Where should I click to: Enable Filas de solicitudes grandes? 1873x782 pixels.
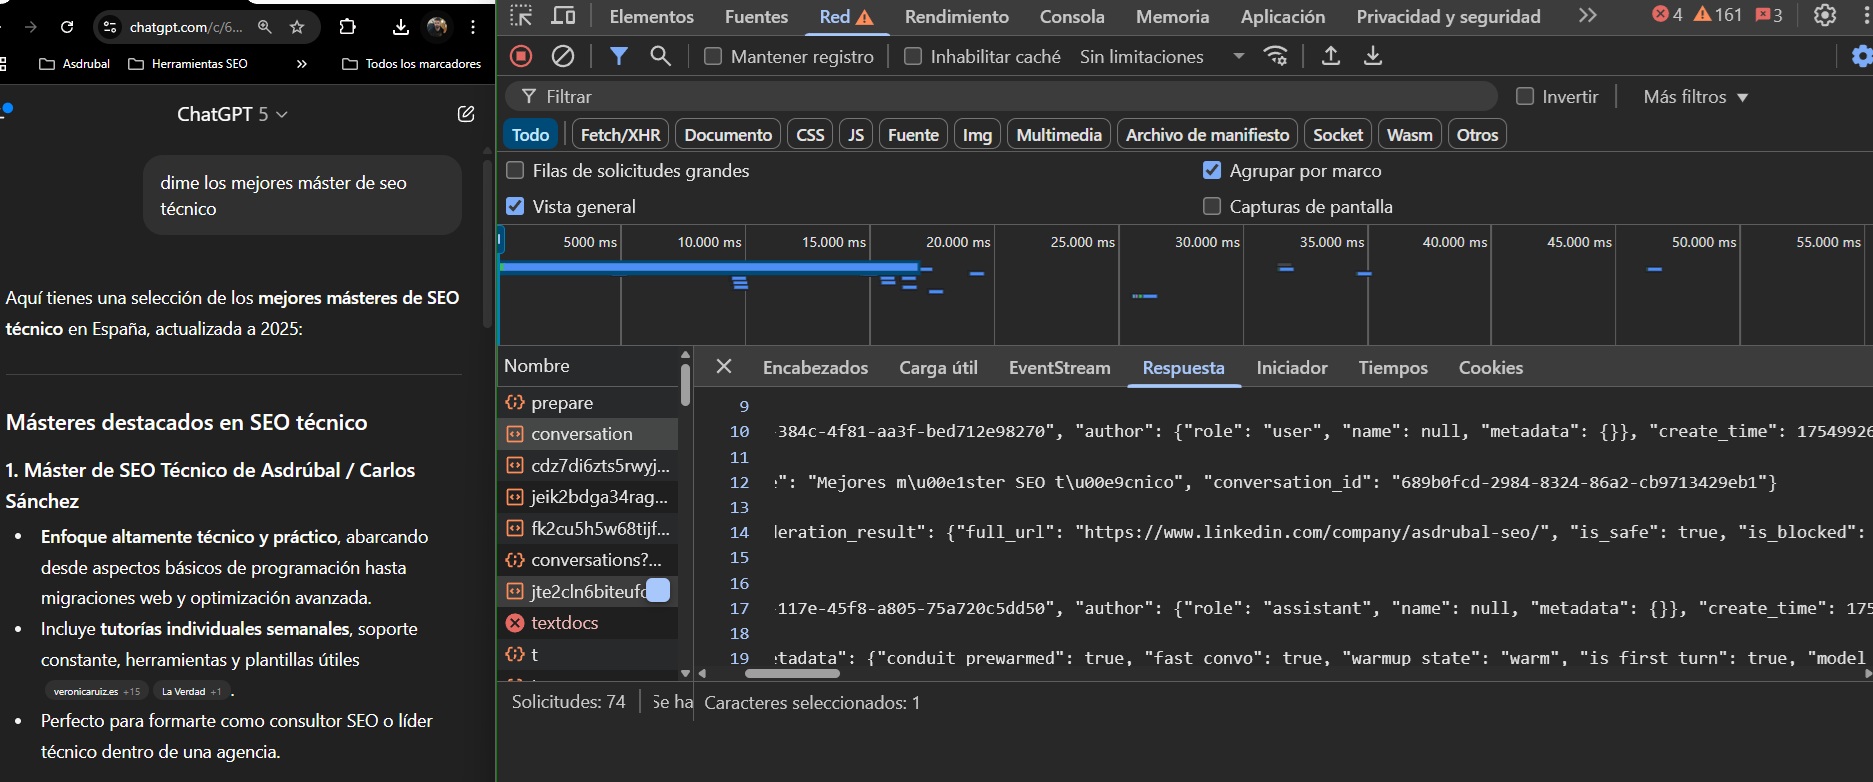point(515,171)
